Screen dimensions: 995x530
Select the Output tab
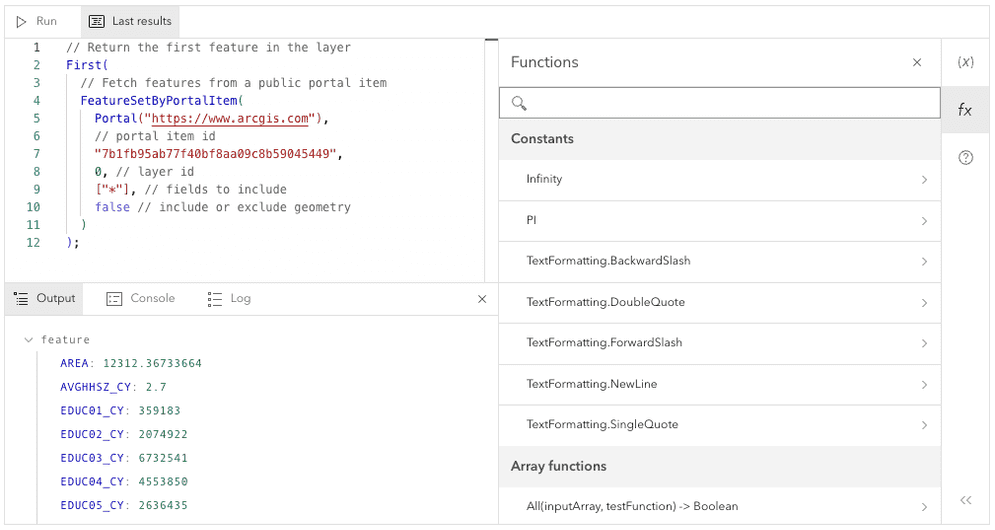tap(45, 299)
